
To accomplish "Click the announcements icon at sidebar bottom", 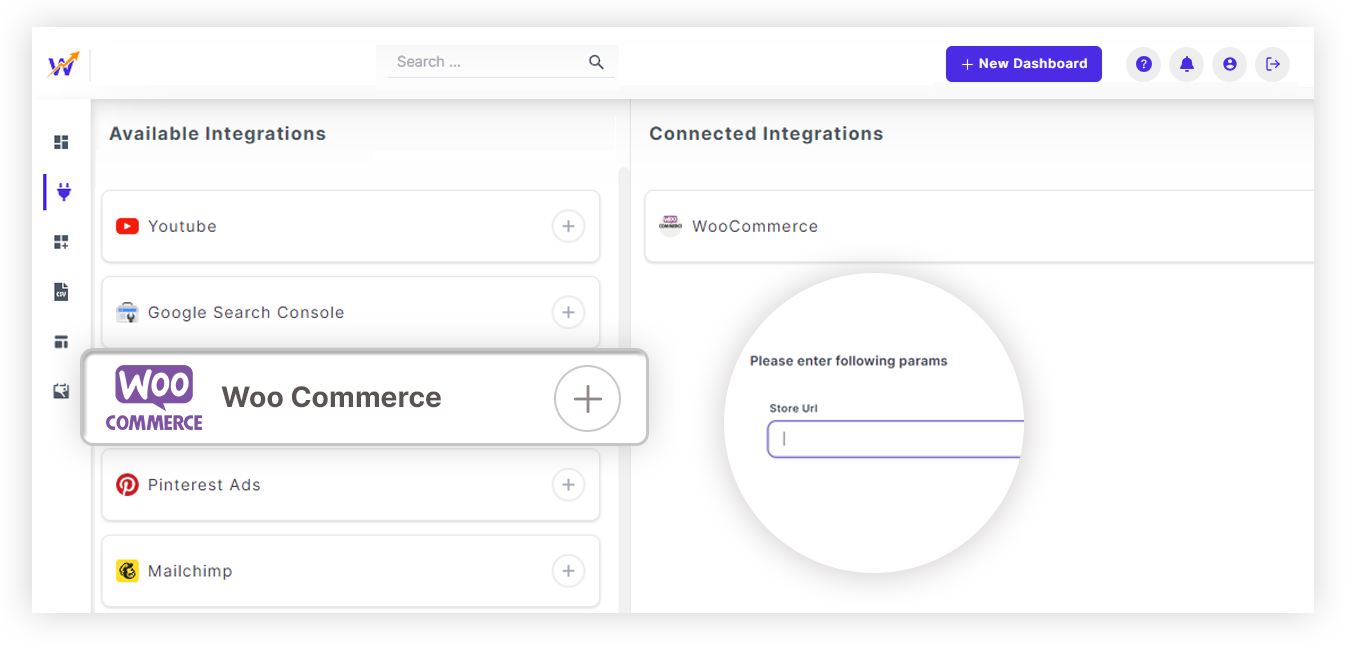I will click(61, 390).
